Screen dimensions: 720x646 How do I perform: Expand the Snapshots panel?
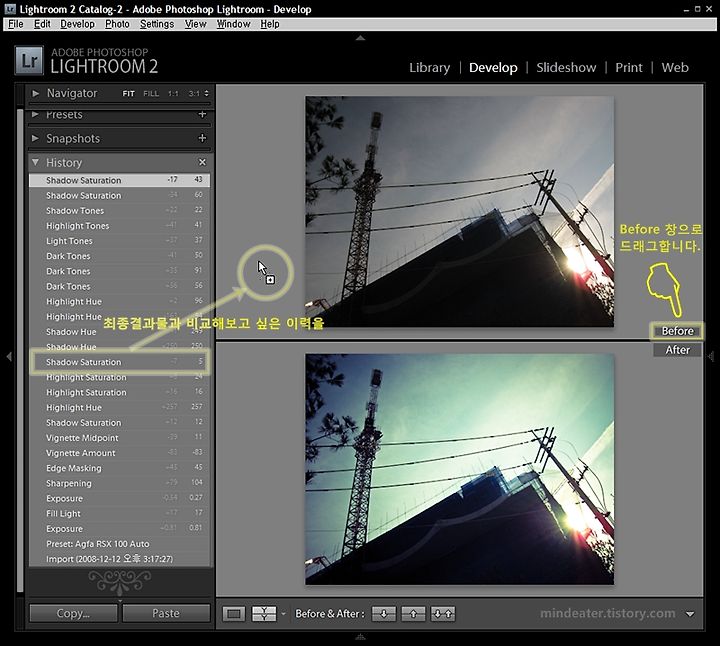pos(35,138)
